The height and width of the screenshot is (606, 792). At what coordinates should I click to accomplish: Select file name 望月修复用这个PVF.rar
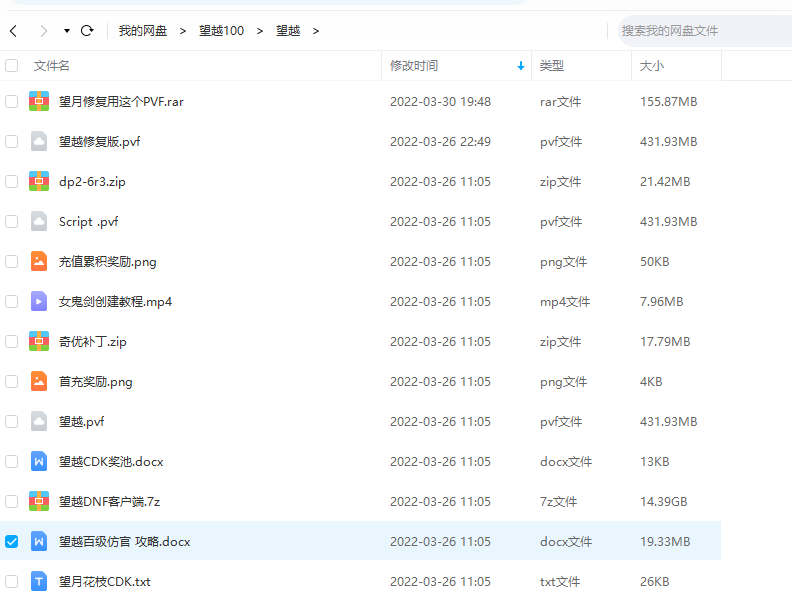pos(121,102)
